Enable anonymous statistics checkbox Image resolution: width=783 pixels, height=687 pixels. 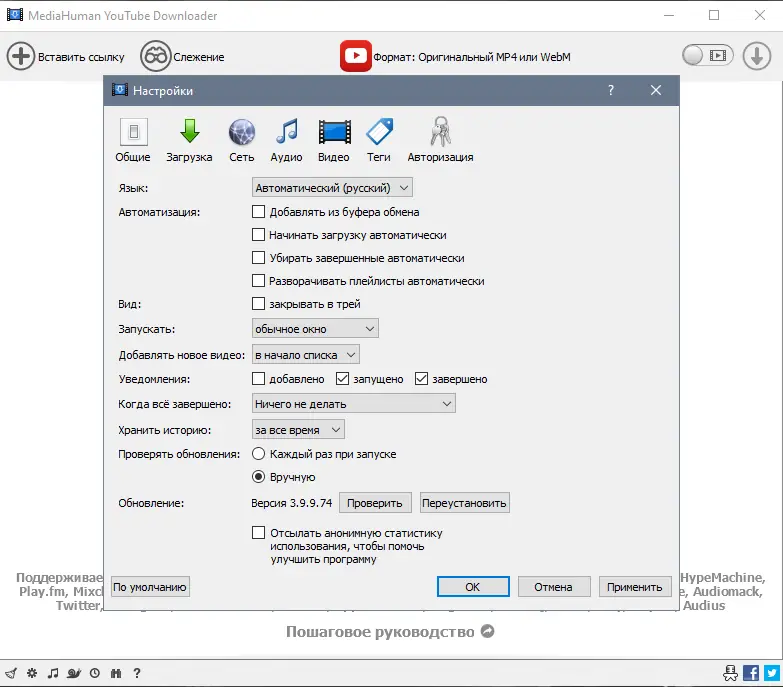tap(258, 532)
